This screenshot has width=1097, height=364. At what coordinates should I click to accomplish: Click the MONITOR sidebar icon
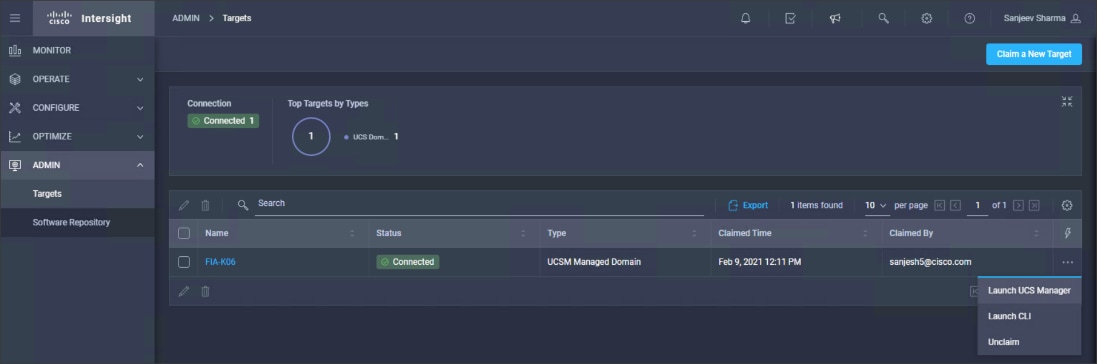tap(15, 50)
